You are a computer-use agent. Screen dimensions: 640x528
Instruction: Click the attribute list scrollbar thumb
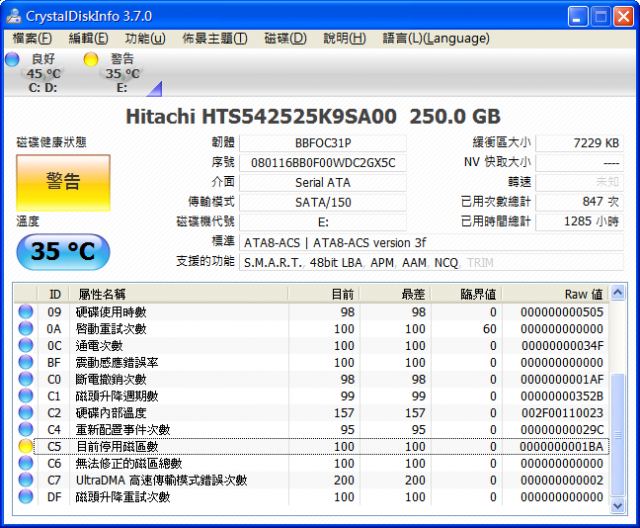coord(618,435)
